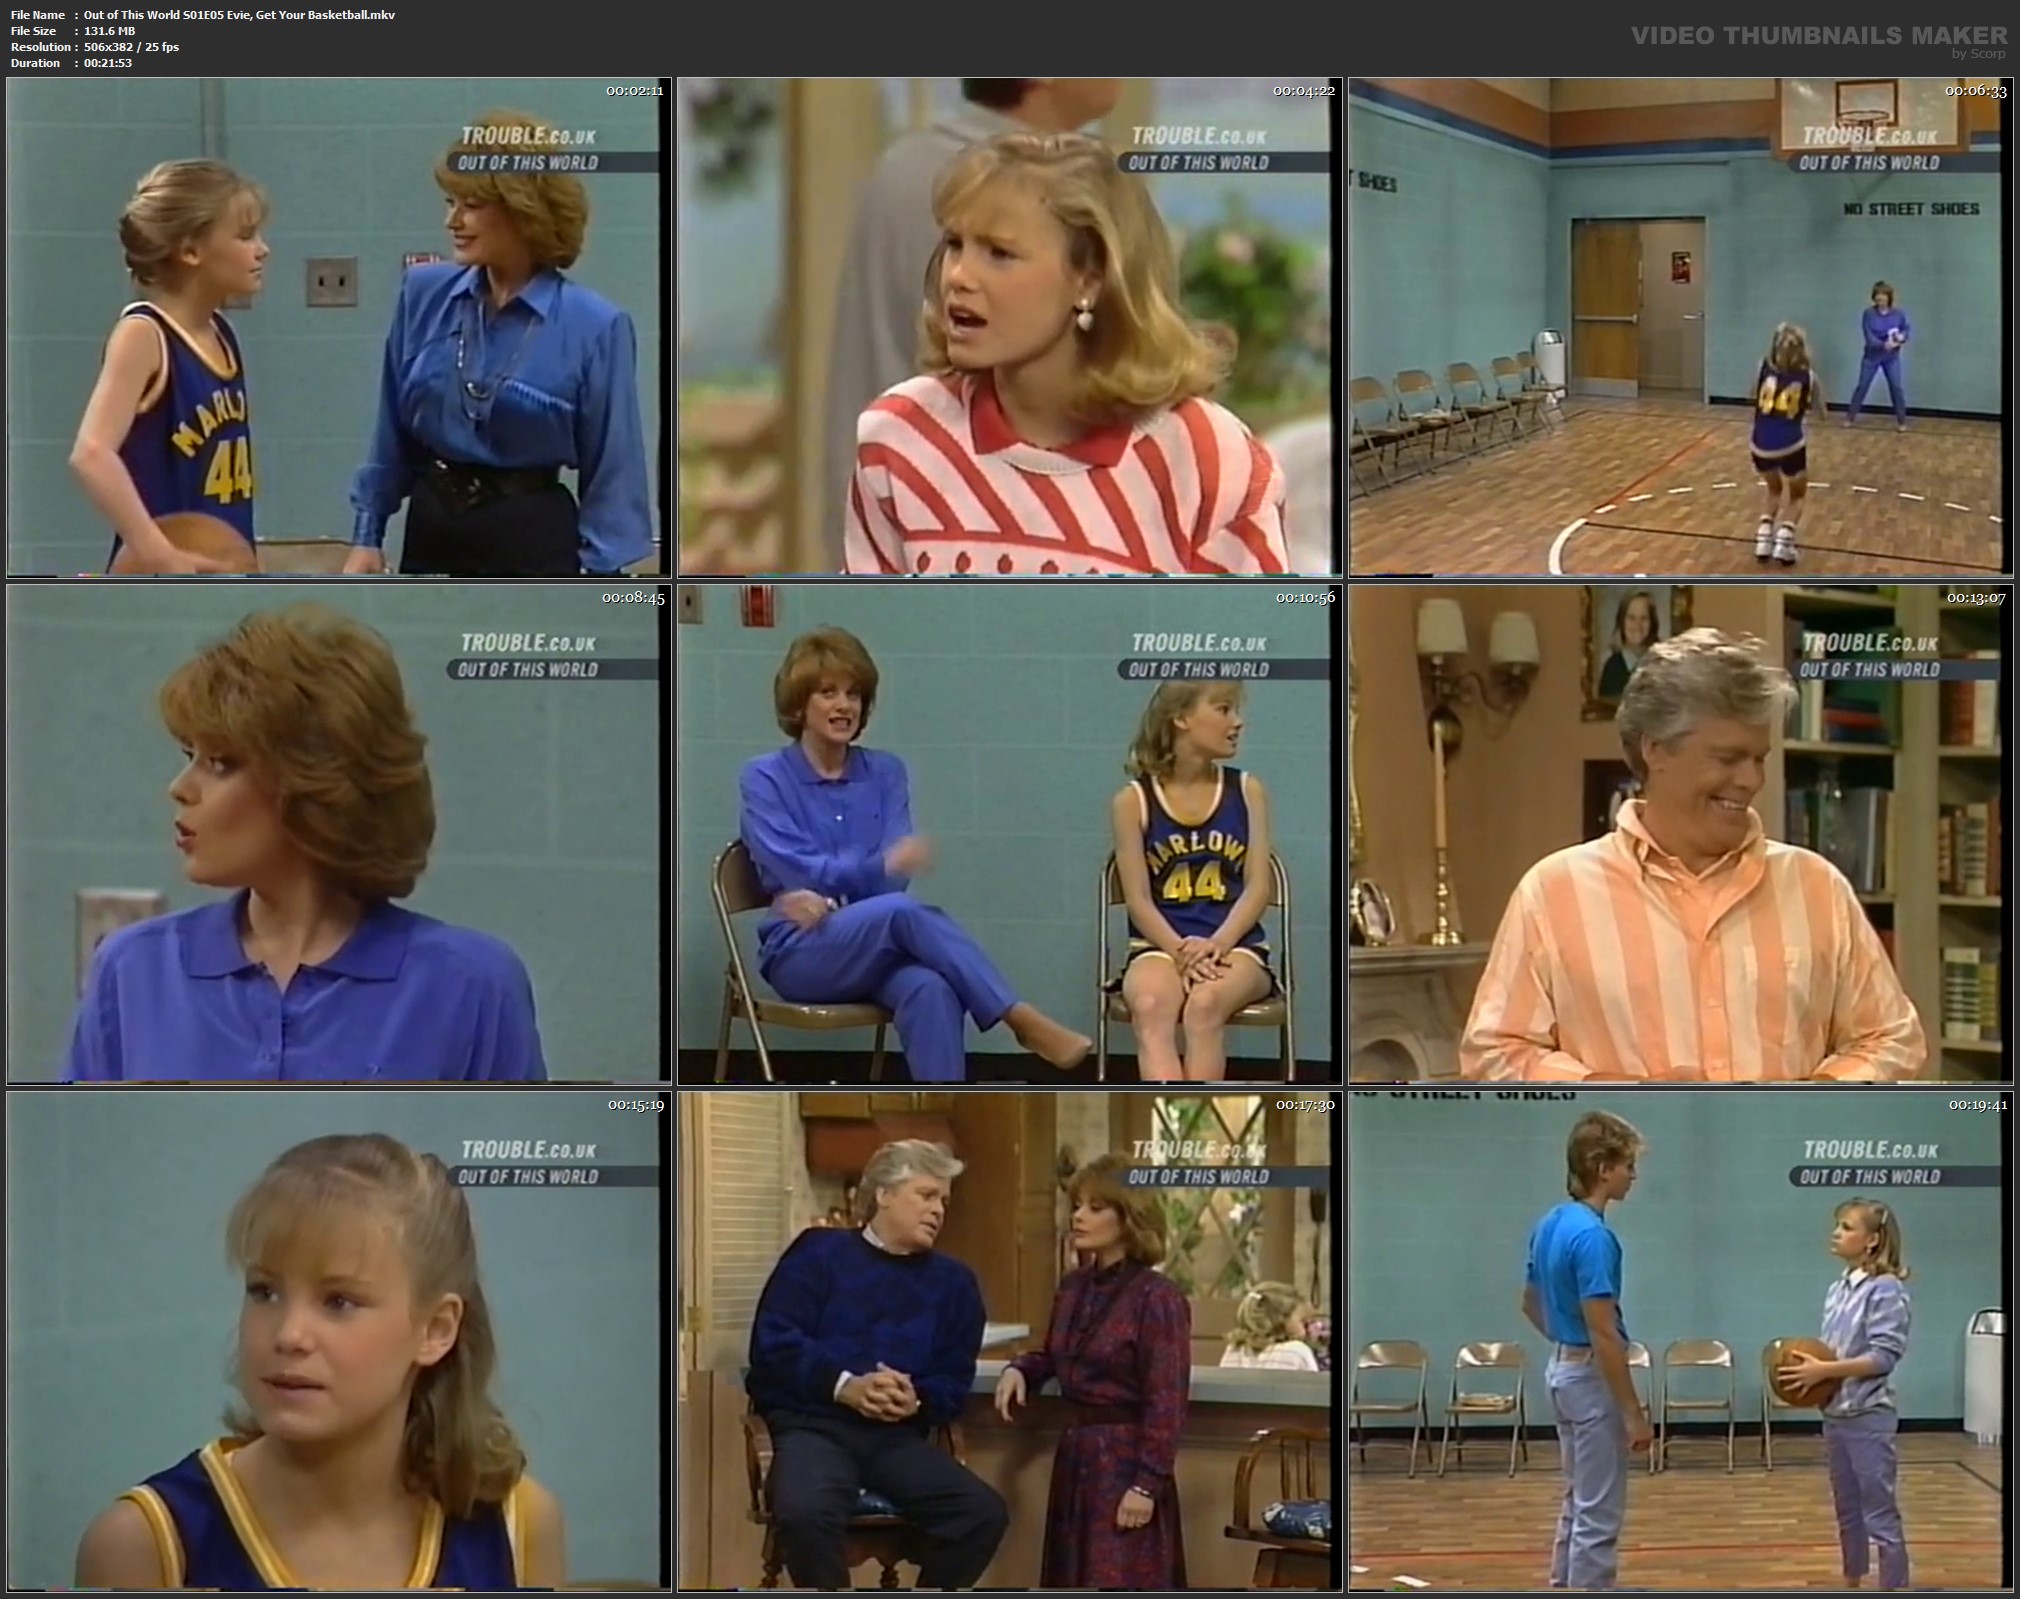Click the Resolution value 506x382 / 25 fps

coord(131,47)
